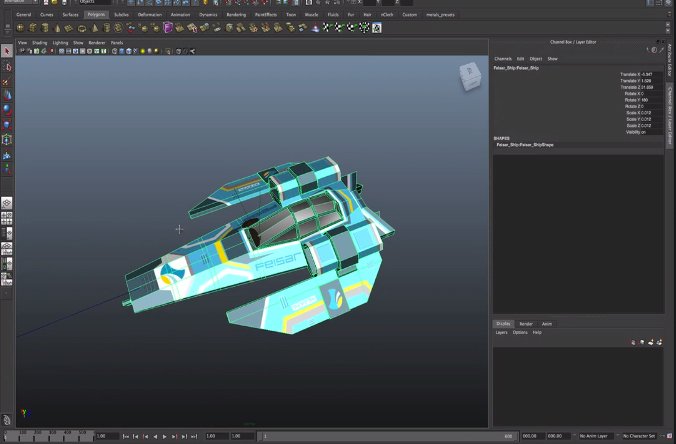
Task: Open the Options menu in Layer Editor
Action: 520,332
